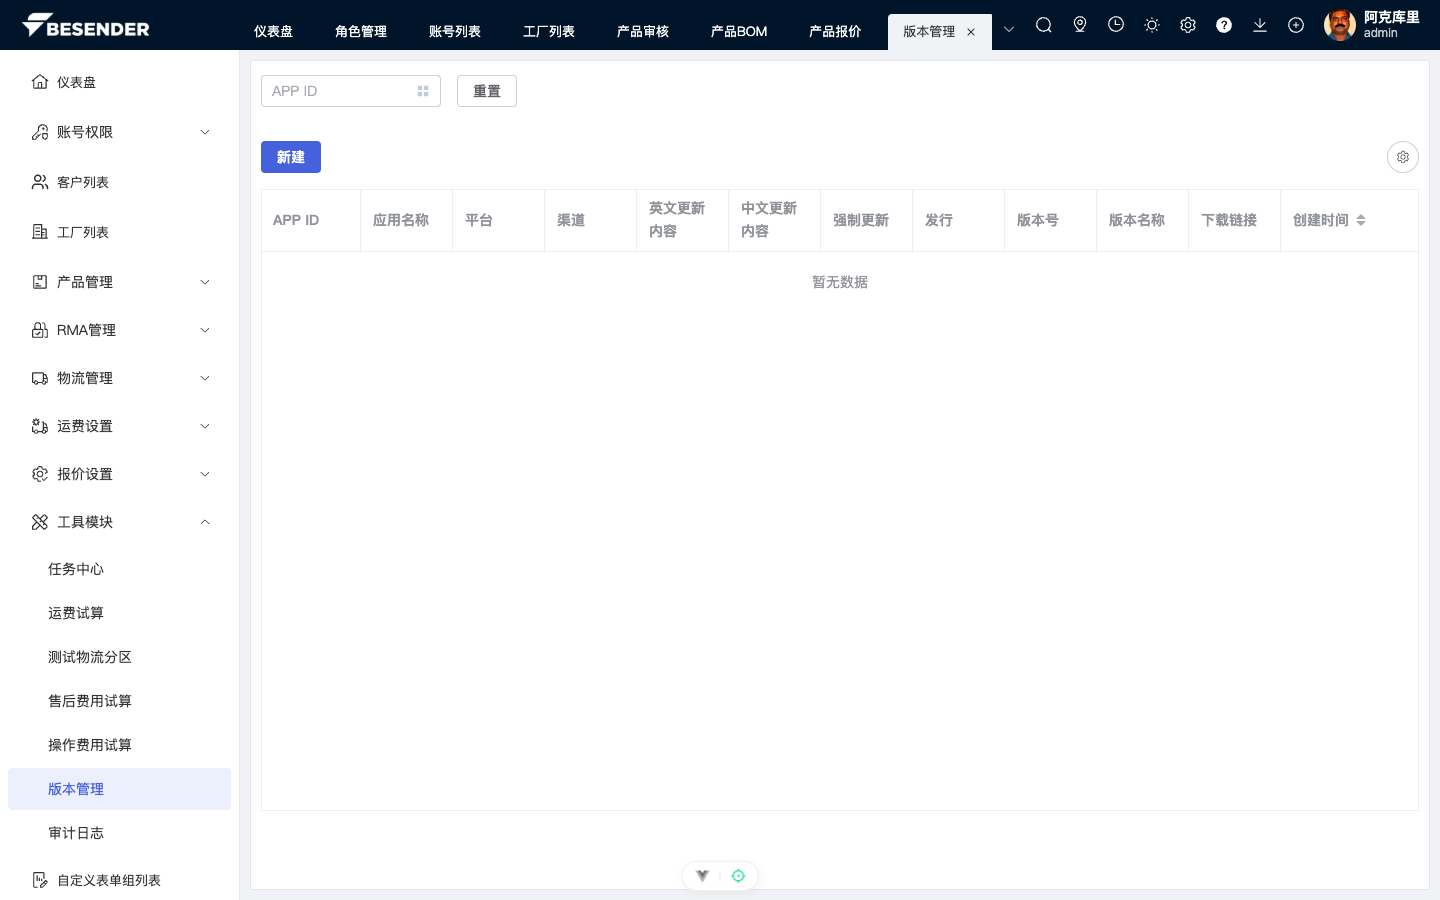This screenshot has width=1440, height=900.
Task: Switch to the 角色管理 tab
Action: click(361, 32)
